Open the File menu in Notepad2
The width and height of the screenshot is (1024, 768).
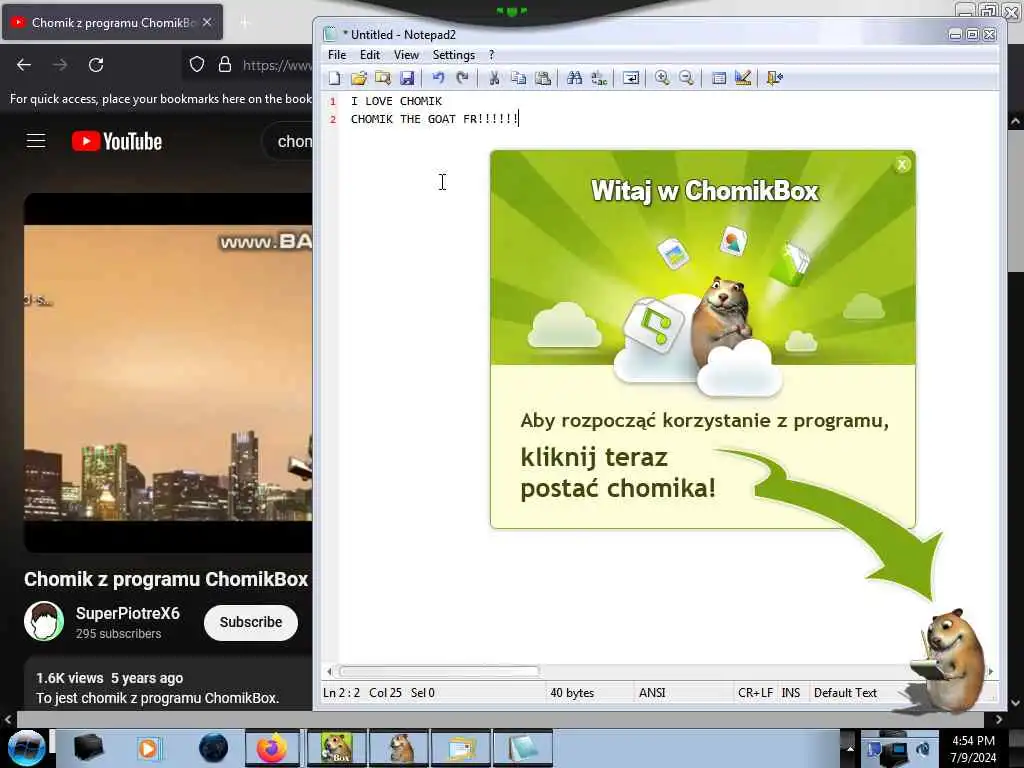point(337,55)
